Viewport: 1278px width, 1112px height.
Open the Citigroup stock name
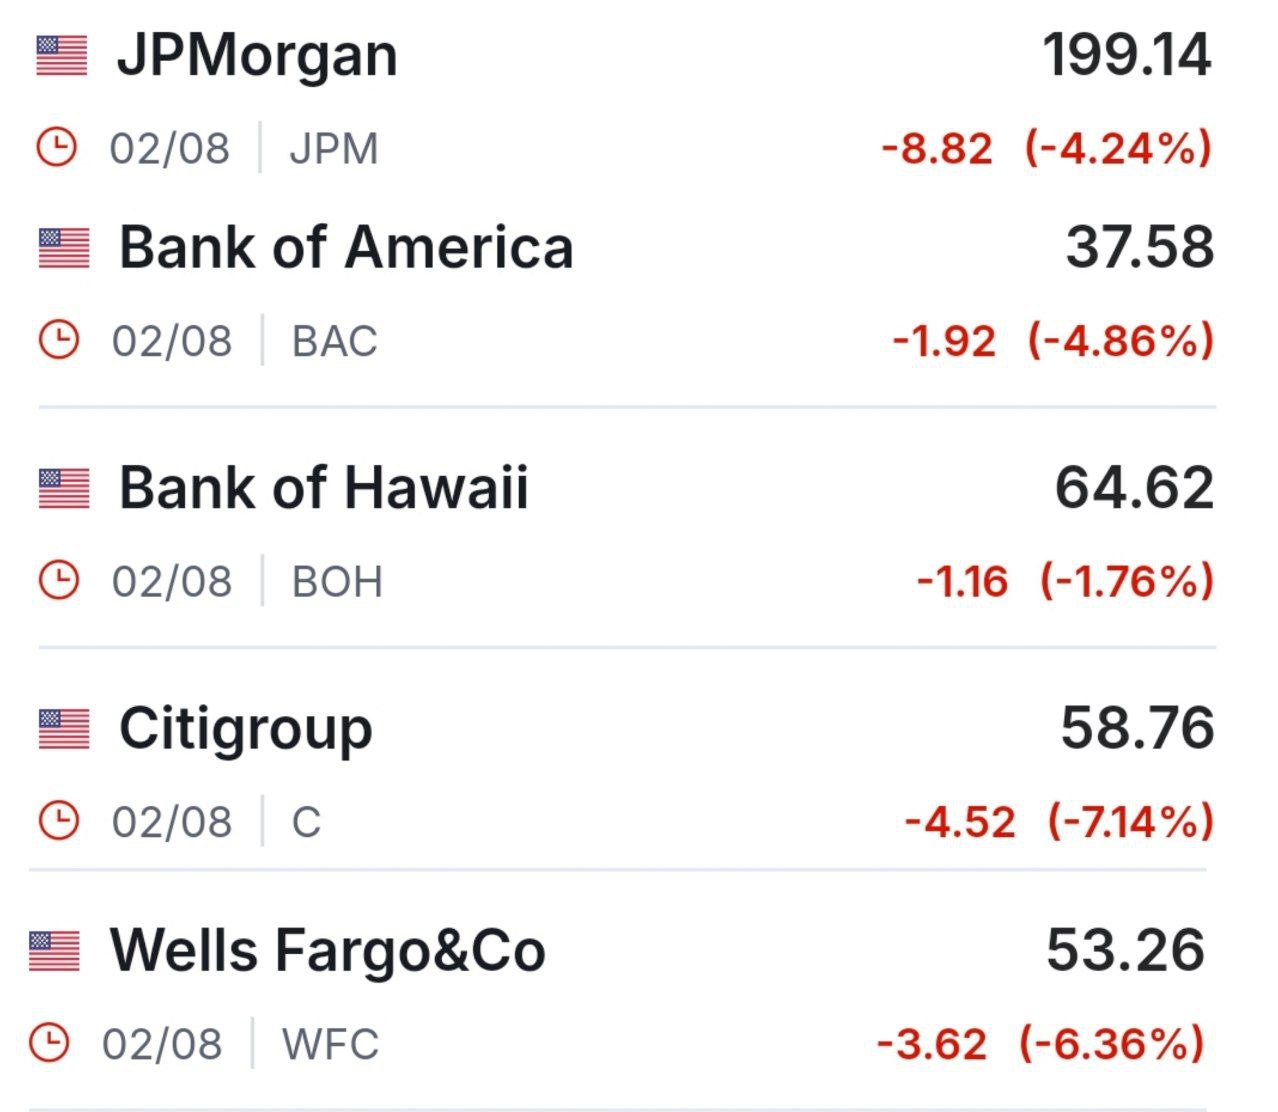pyautogui.click(x=246, y=731)
